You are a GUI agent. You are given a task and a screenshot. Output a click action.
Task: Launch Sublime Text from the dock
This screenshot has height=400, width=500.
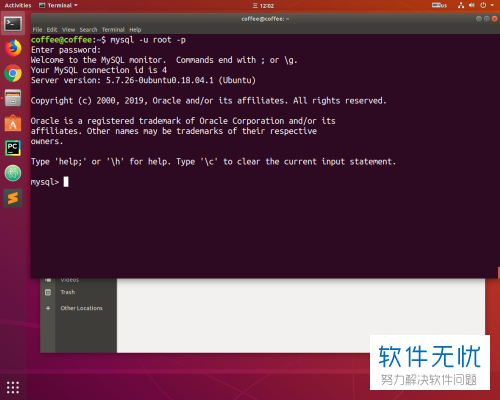pyautogui.click(x=13, y=198)
